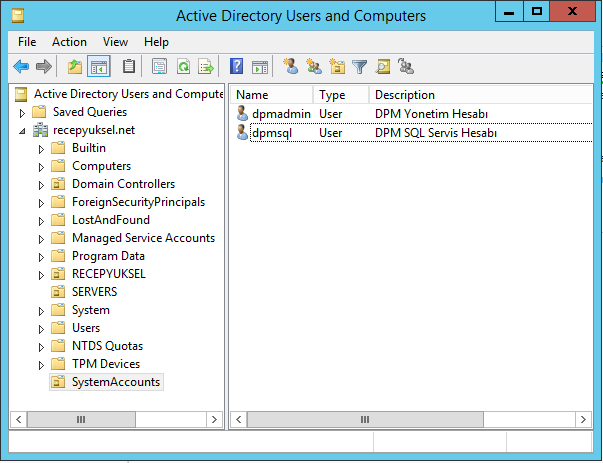
Task: Expand the Saved Queries node
Action: click(x=22, y=113)
